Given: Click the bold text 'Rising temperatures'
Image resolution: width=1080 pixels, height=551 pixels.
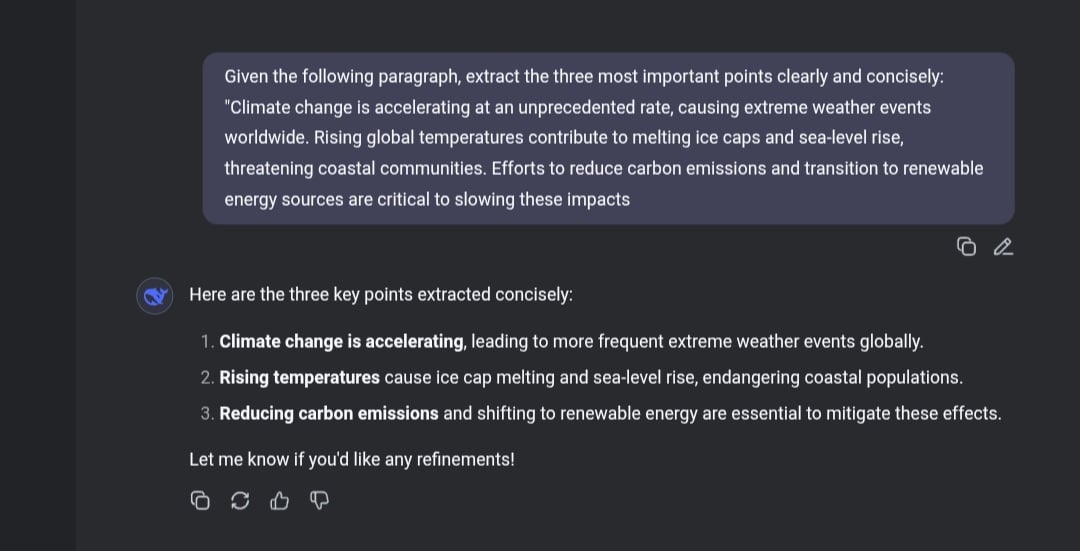Looking at the screenshot, I should click(300, 377).
